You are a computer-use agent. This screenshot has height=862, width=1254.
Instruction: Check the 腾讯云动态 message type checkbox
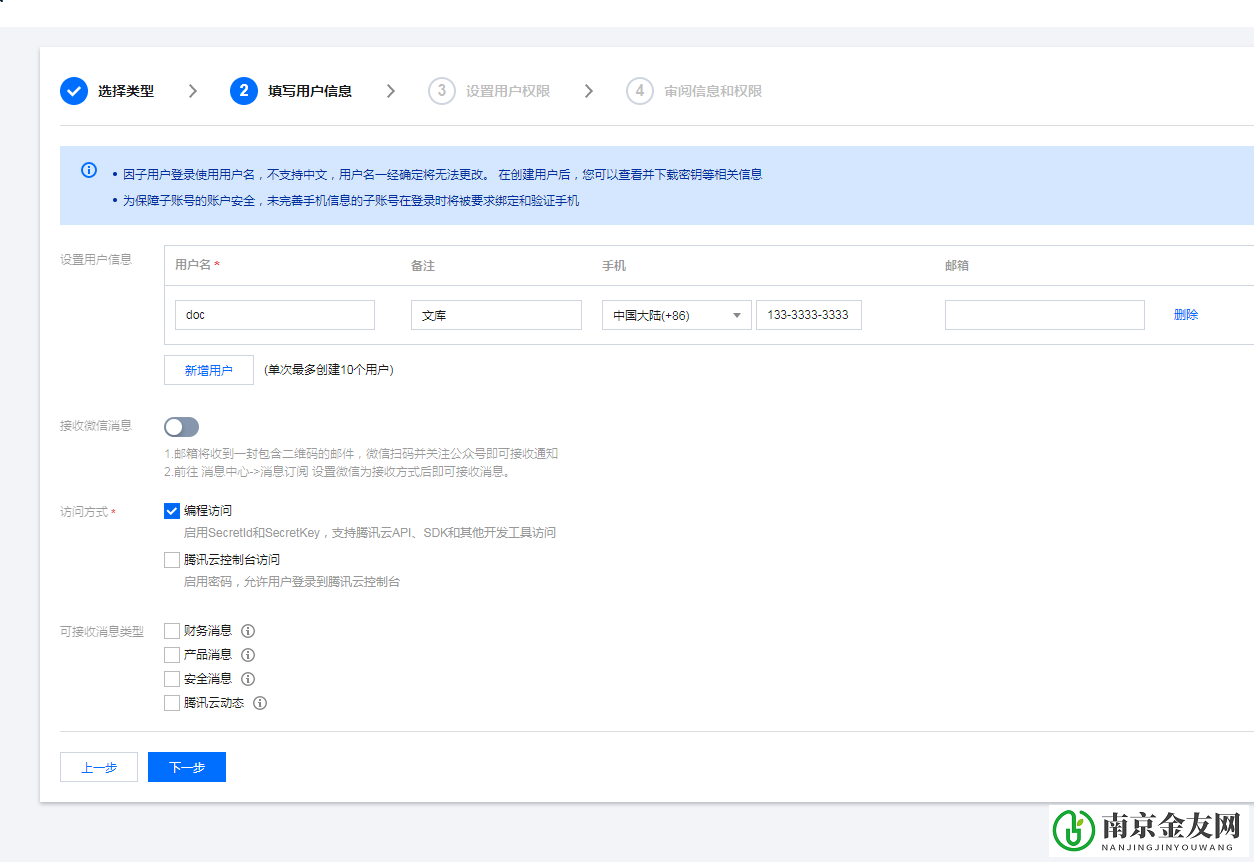pos(171,702)
